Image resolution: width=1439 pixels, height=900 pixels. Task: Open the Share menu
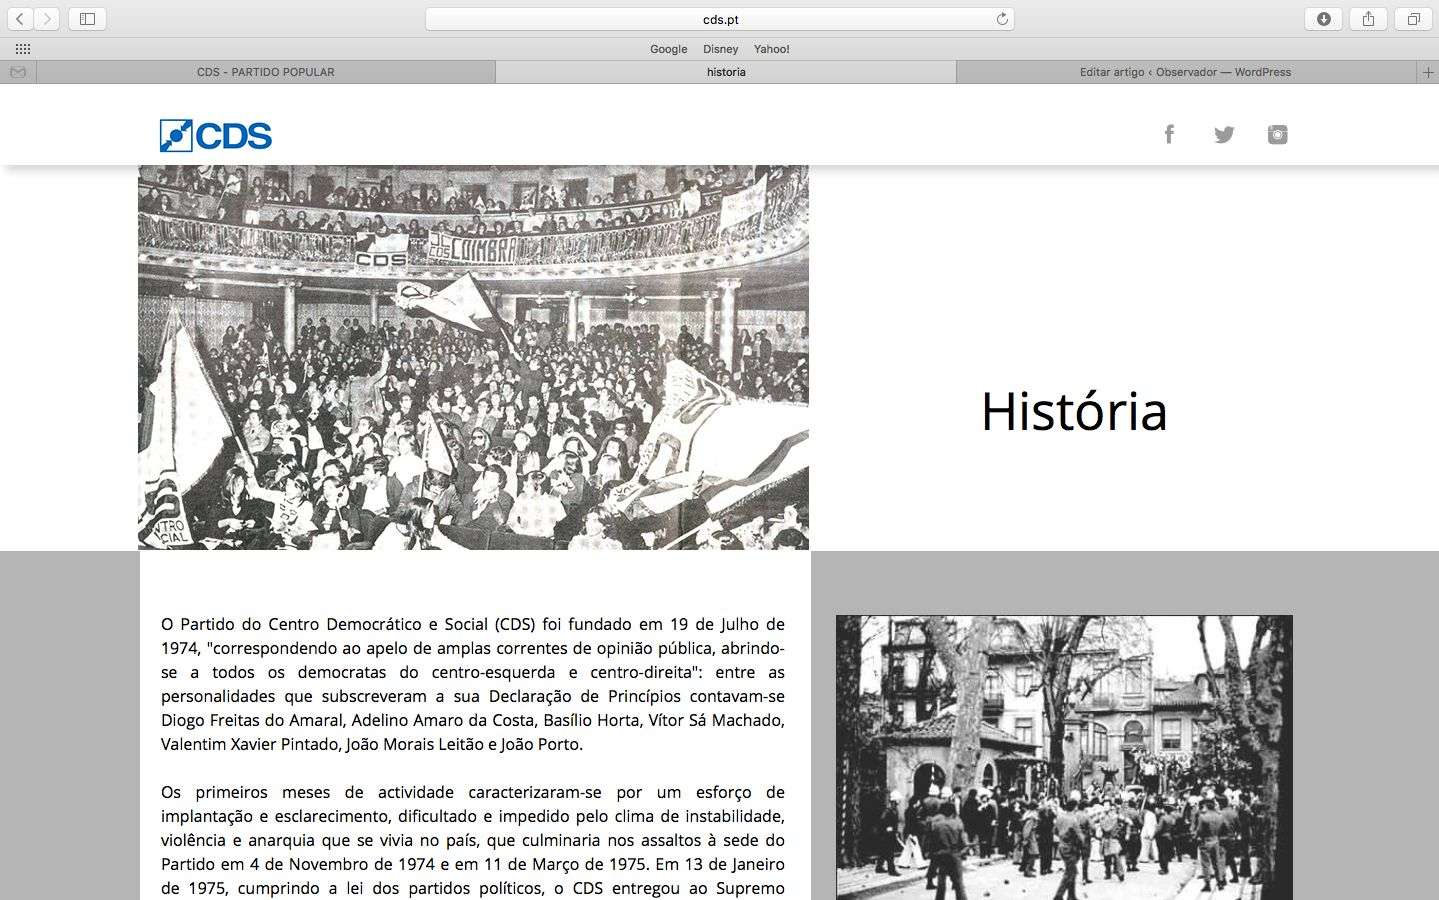coord(1369,19)
